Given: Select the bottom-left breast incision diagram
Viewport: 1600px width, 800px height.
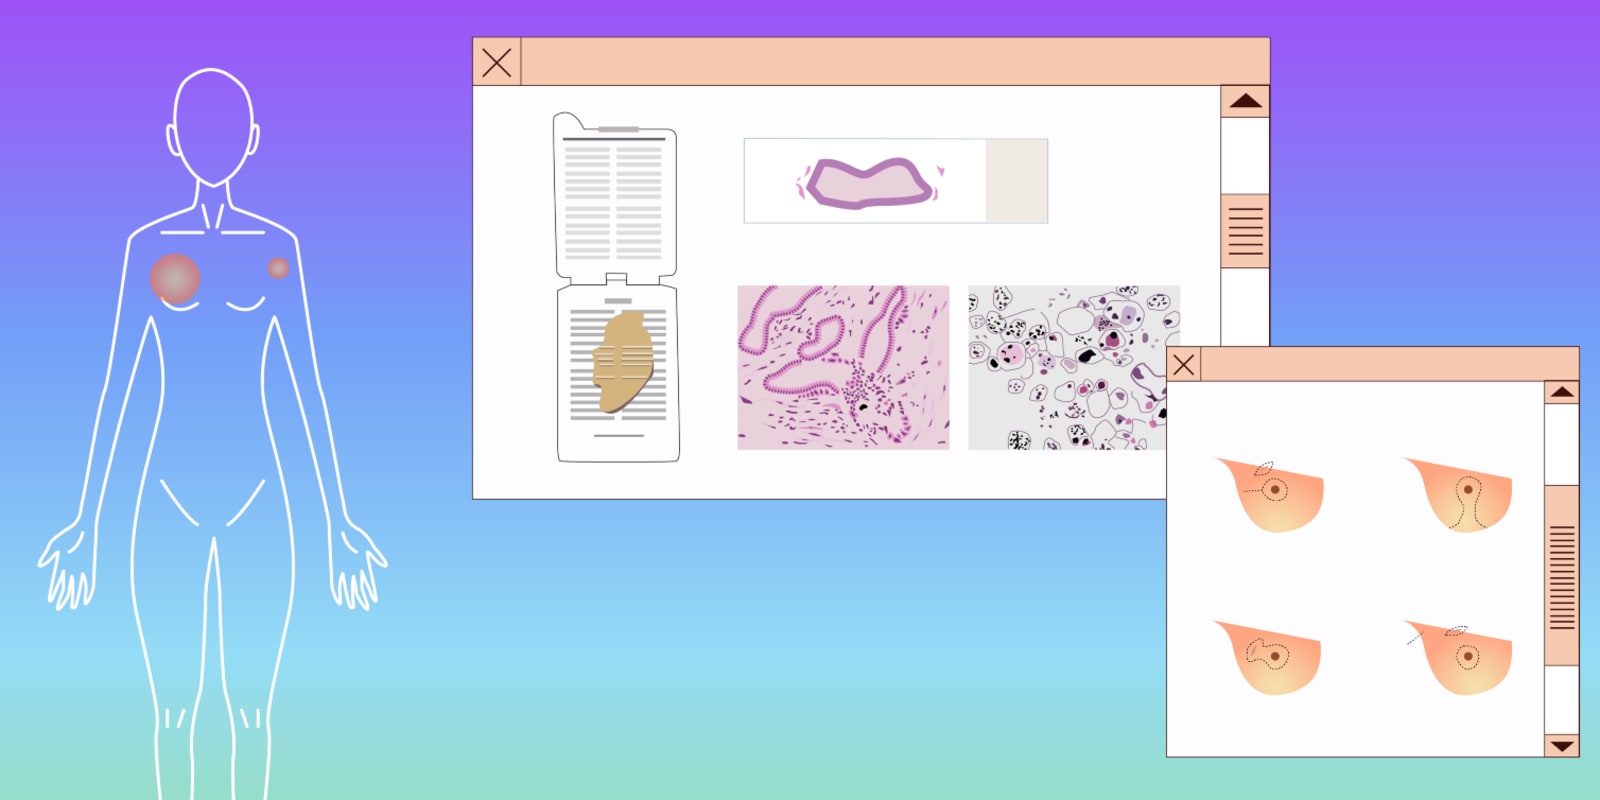Looking at the screenshot, I should pos(1268,658).
